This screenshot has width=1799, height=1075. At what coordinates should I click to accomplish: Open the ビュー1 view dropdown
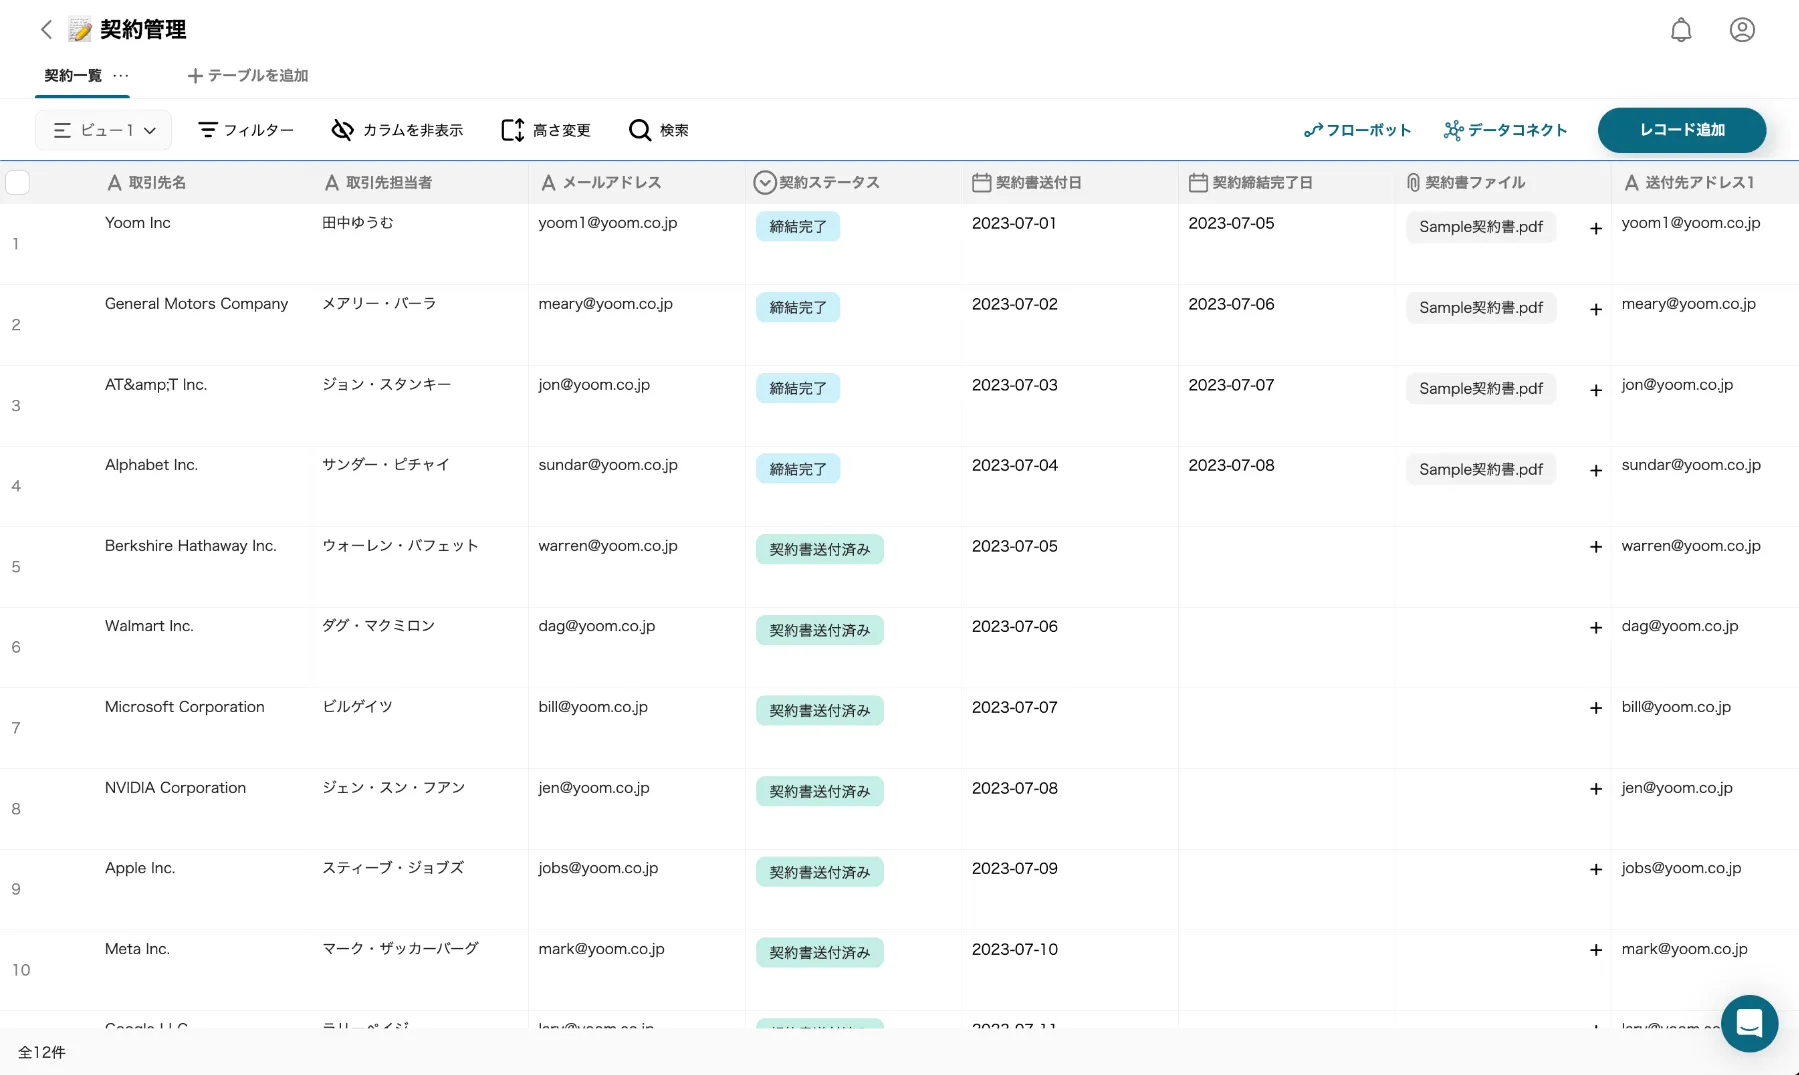coord(104,130)
